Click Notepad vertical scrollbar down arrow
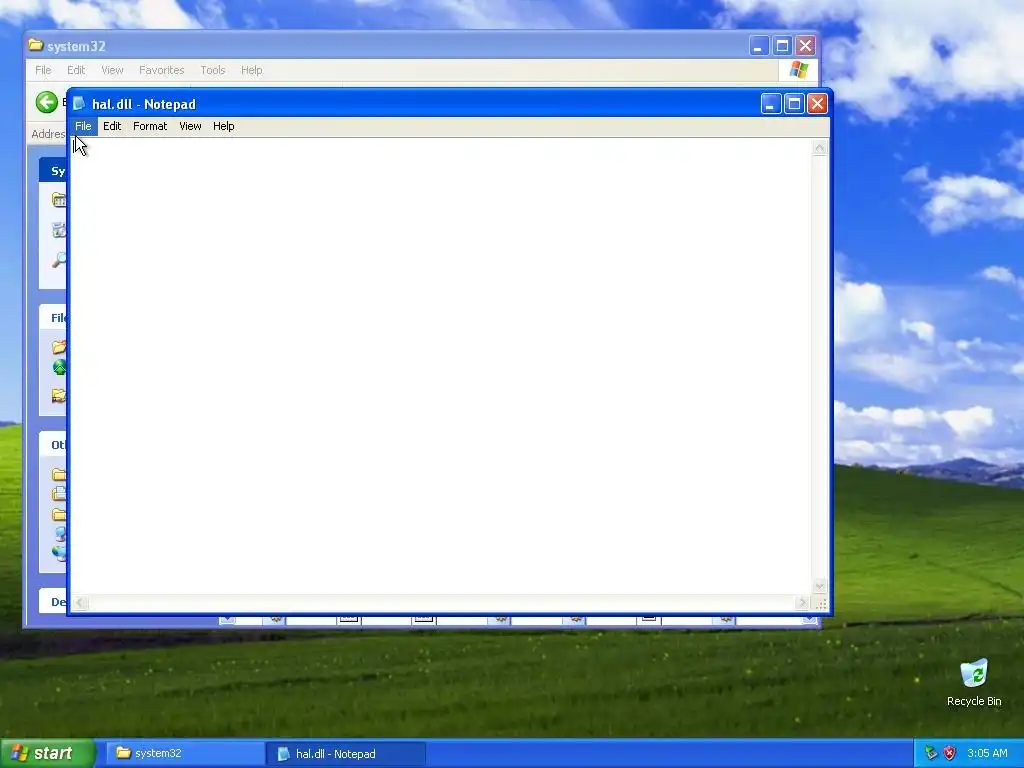 [x=820, y=586]
